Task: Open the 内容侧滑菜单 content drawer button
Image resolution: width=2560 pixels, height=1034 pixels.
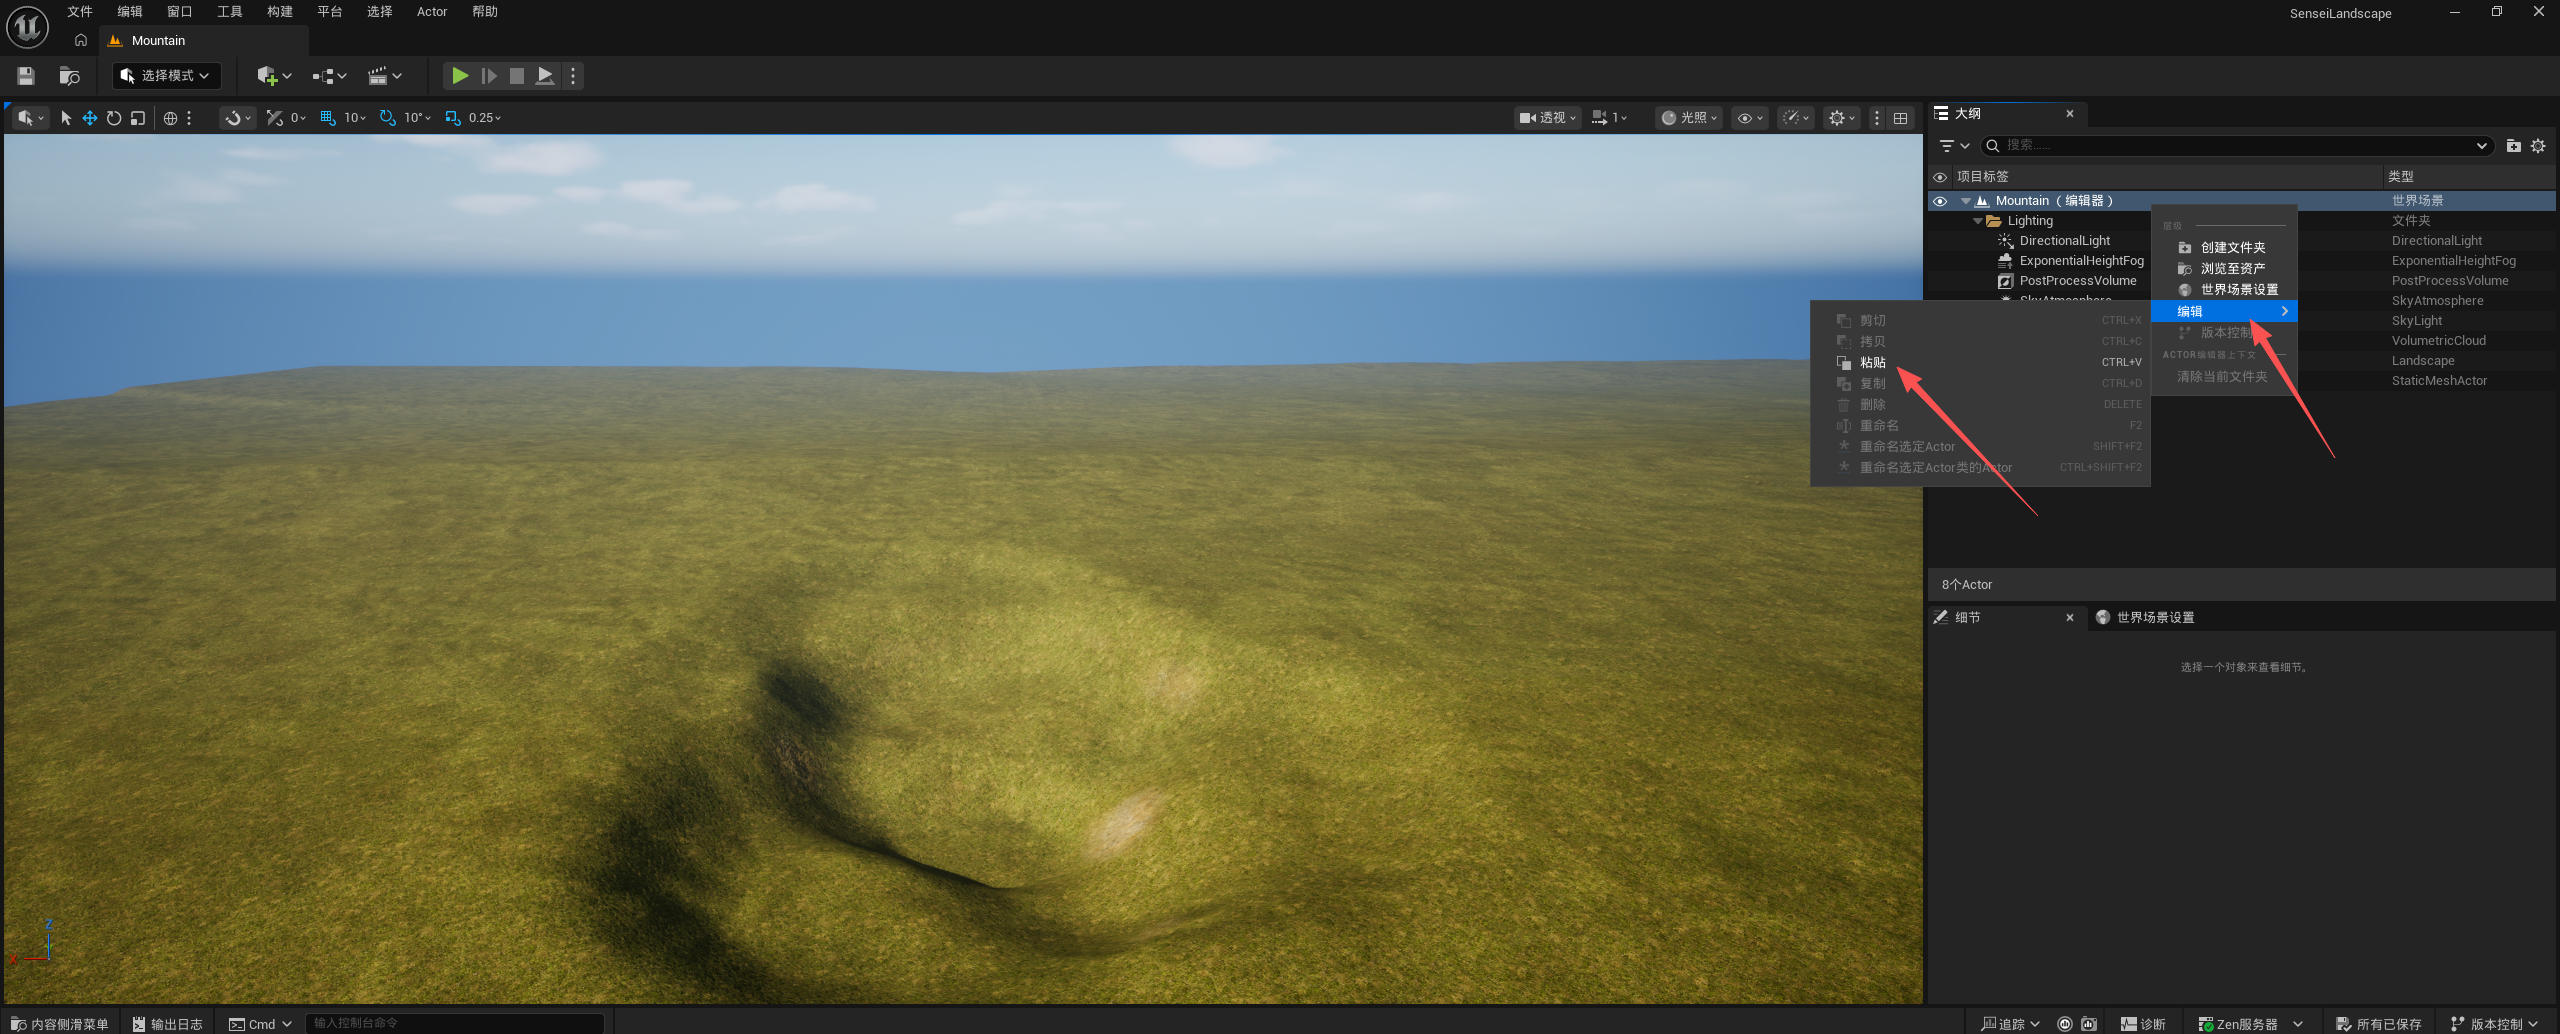Action: click(60, 1024)
